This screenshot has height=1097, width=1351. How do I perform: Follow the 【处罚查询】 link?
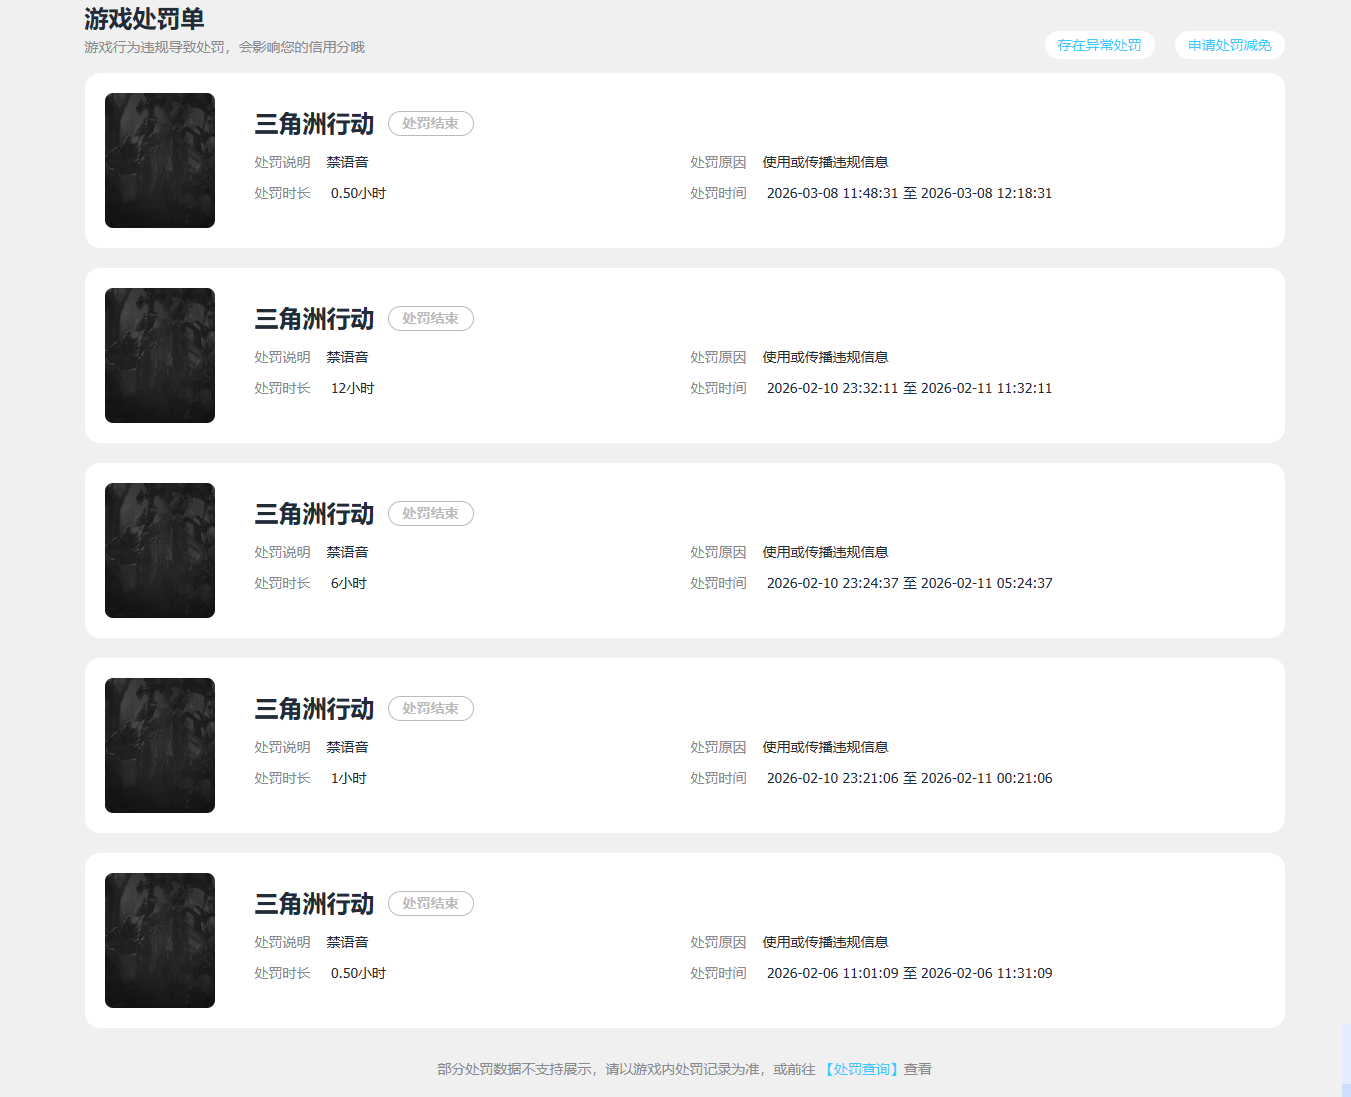861,1069
